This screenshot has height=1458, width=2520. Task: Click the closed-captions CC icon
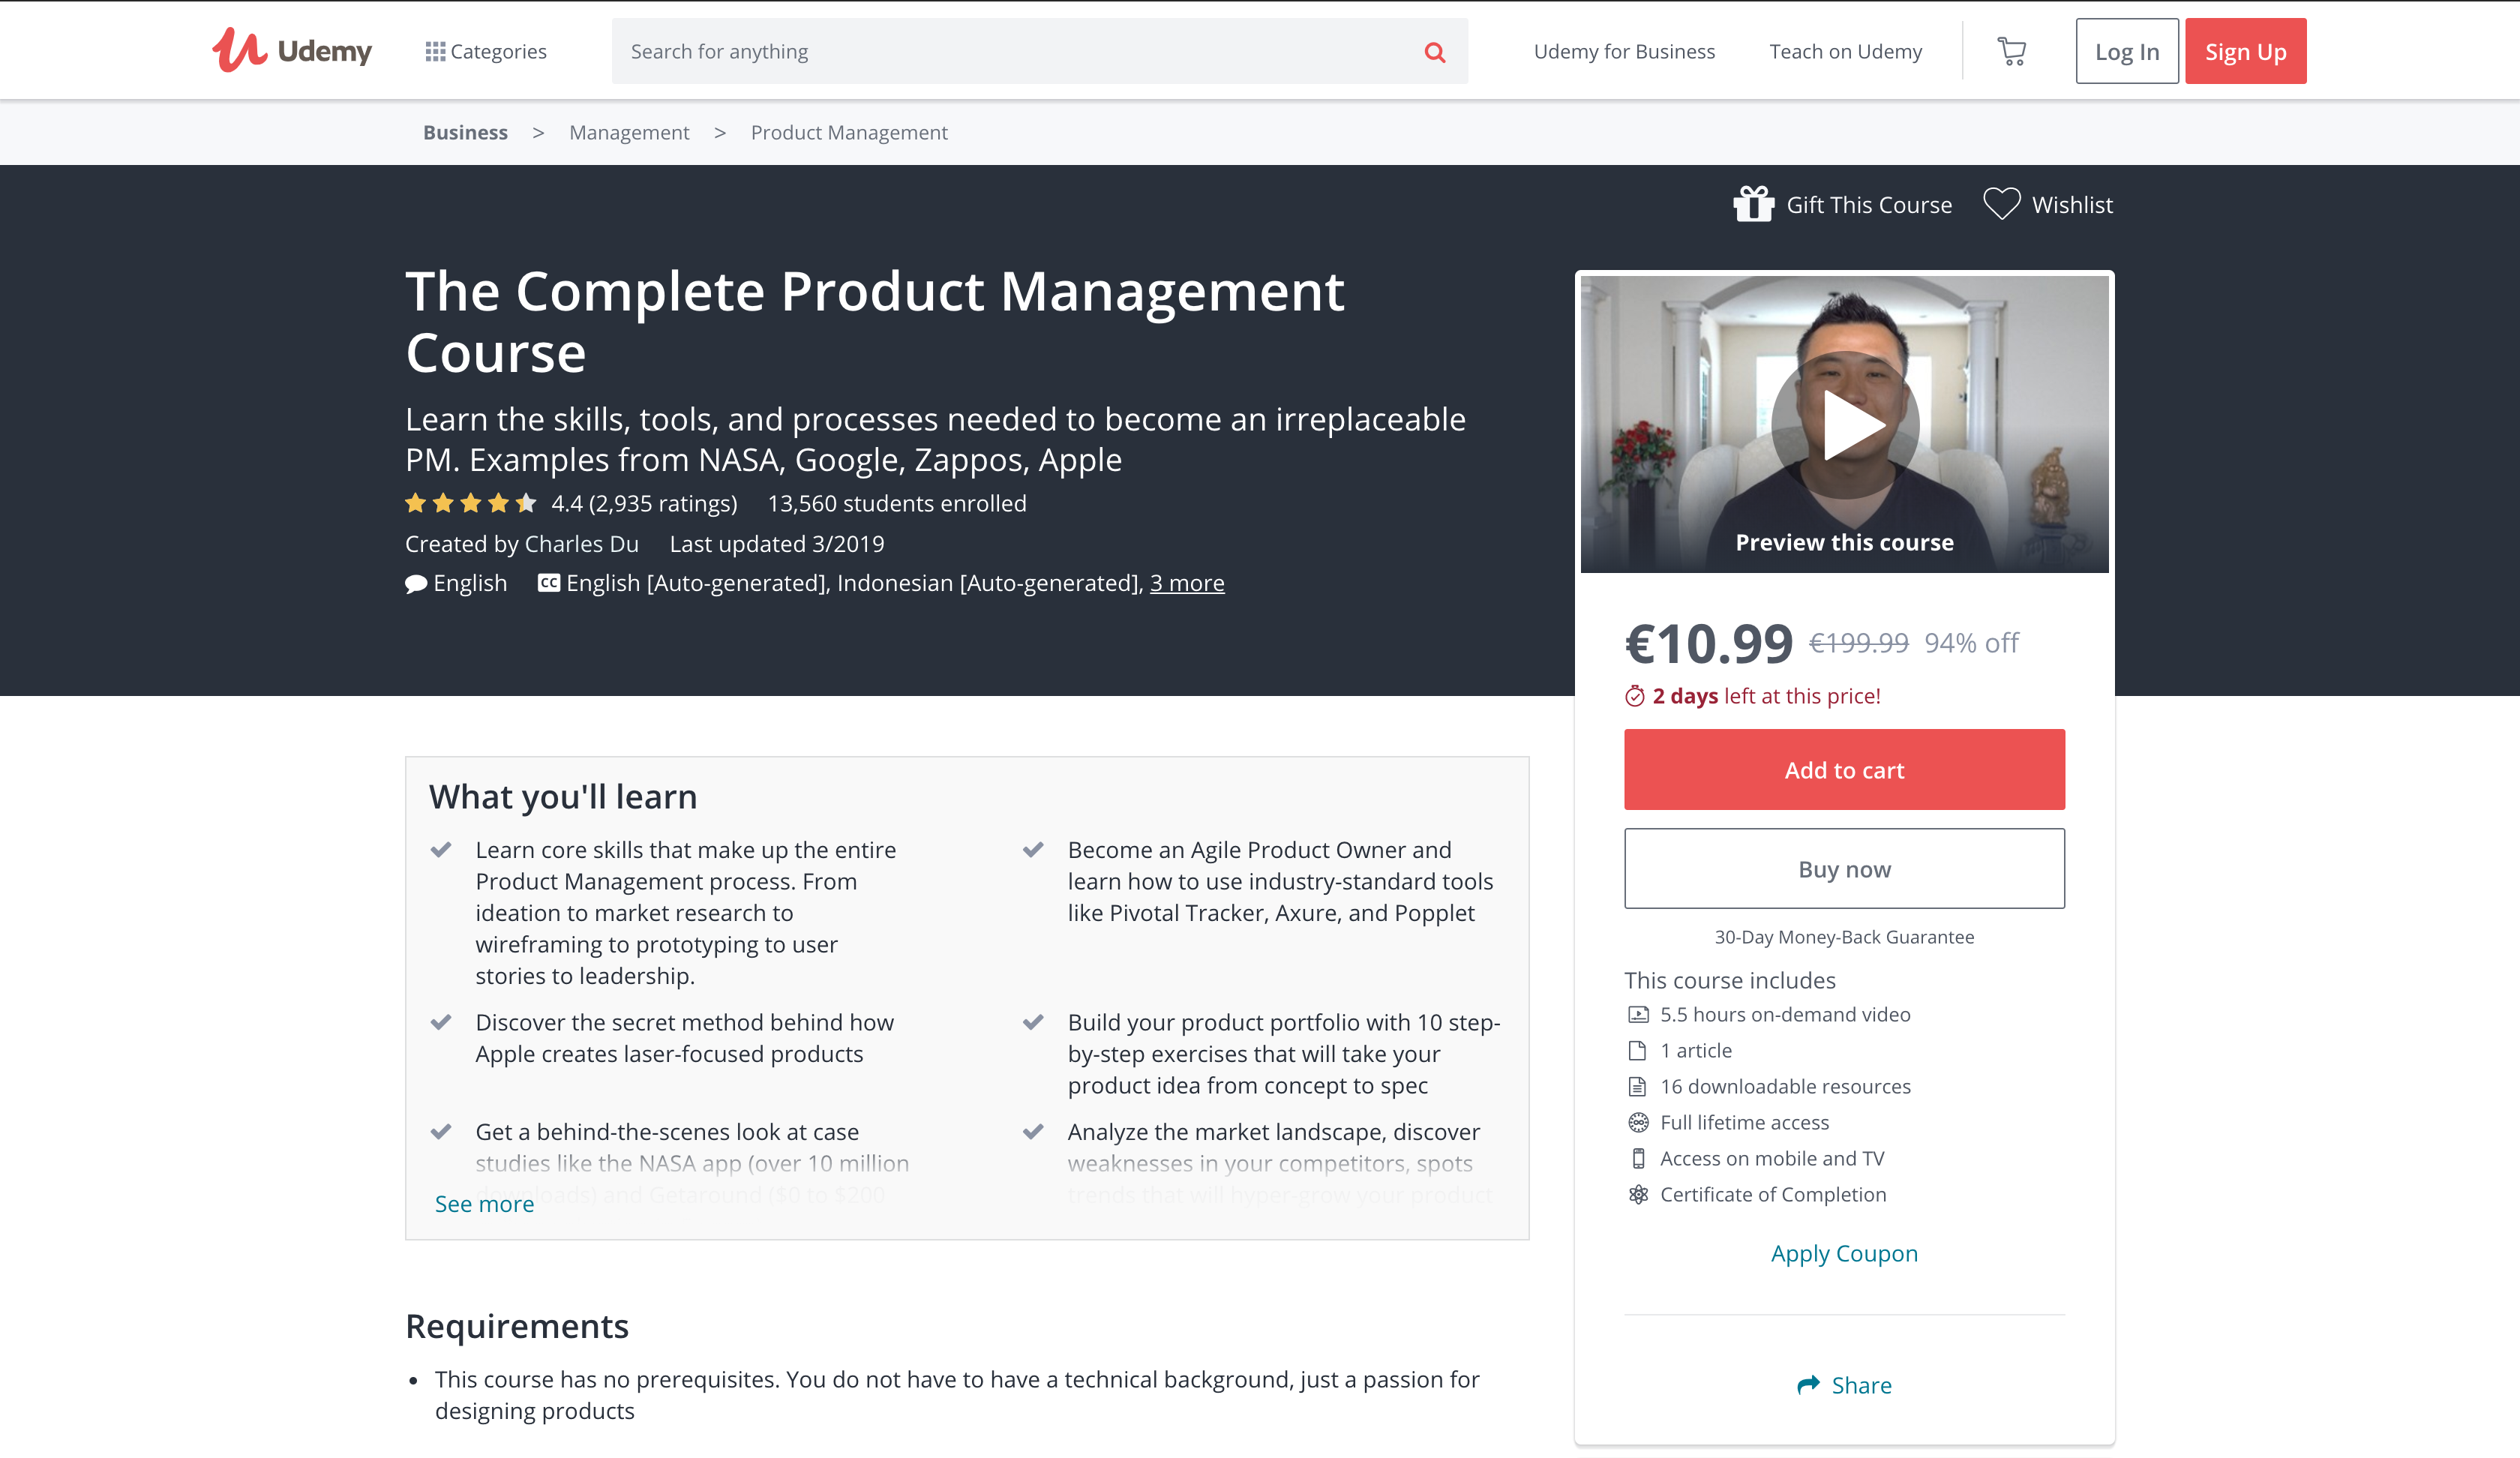[x=548, y=582]
